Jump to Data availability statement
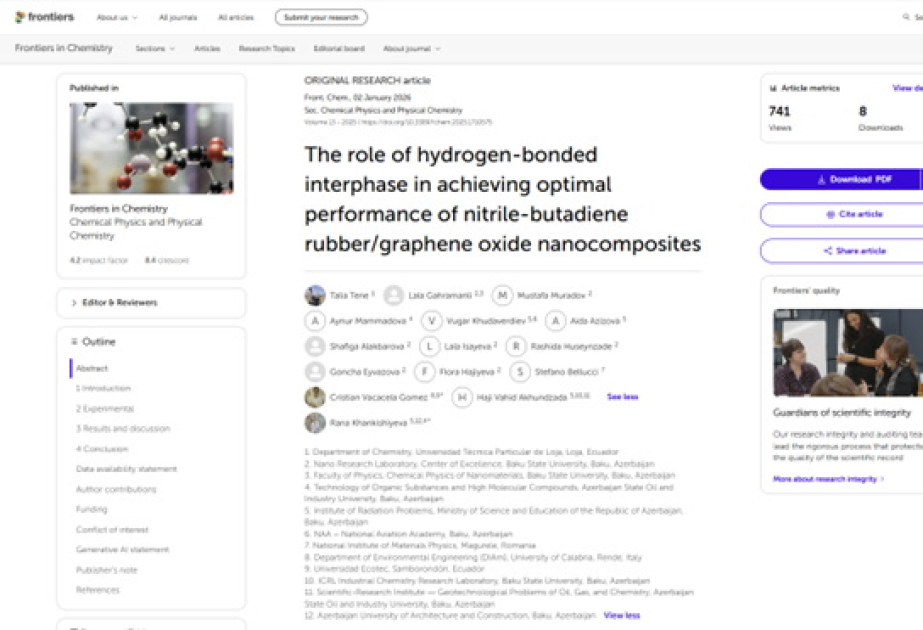923x630 pixels. pyautogui.click(x=126, y=469)
